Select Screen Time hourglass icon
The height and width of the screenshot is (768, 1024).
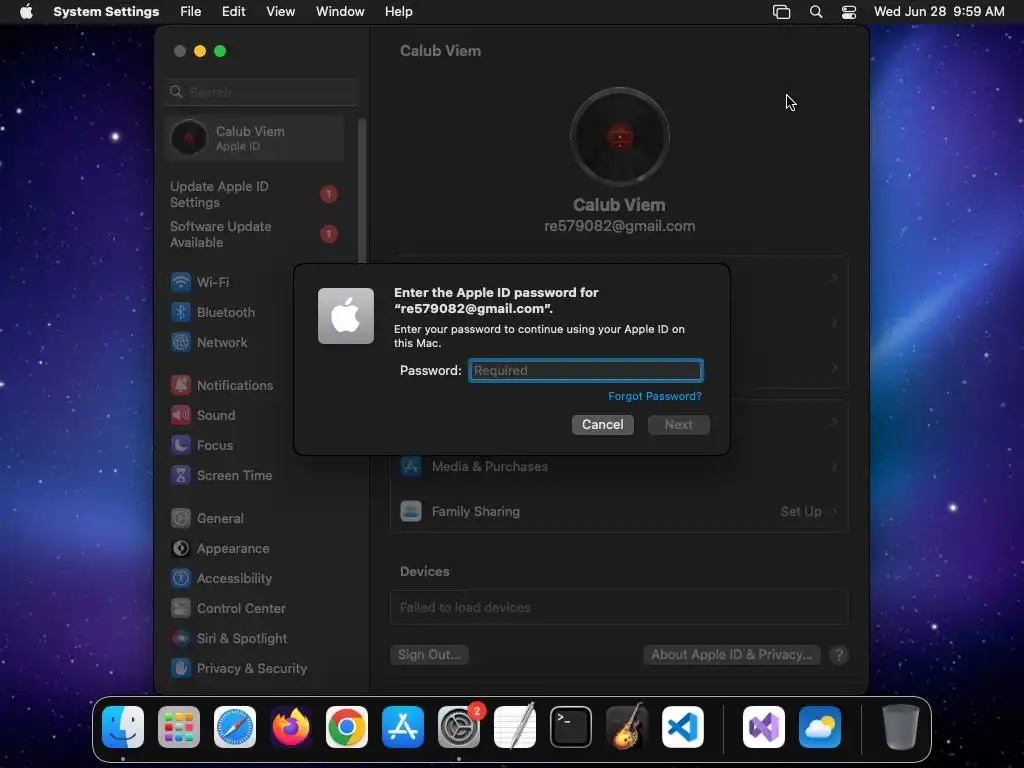tap(181, 475)
